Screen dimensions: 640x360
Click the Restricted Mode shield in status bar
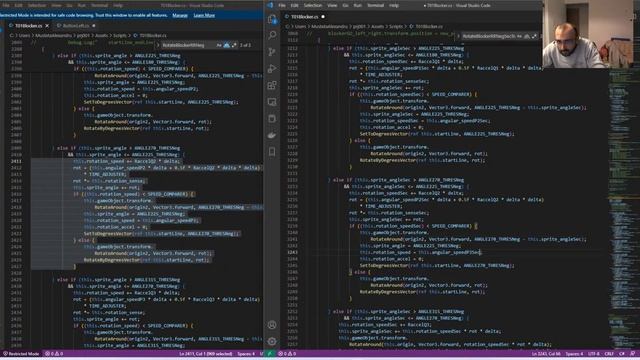pyautogui.click(x=21, y=354)
